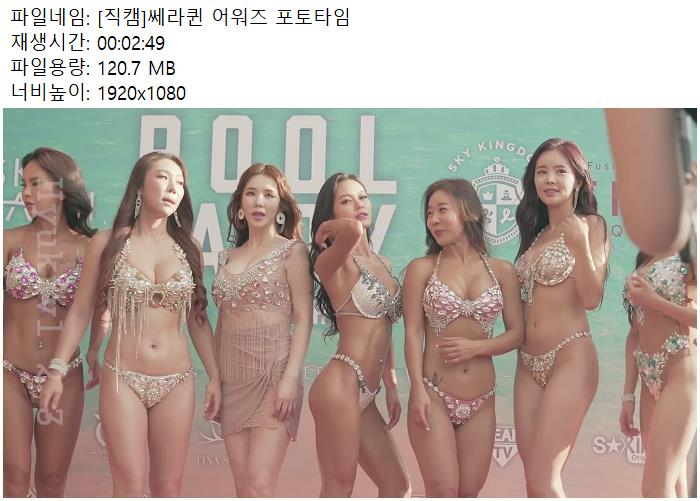The image size is (700, 501).
Task: Click the TV shield logo on the backdrop
Action: pyautogui.click(x=504, y=448)
